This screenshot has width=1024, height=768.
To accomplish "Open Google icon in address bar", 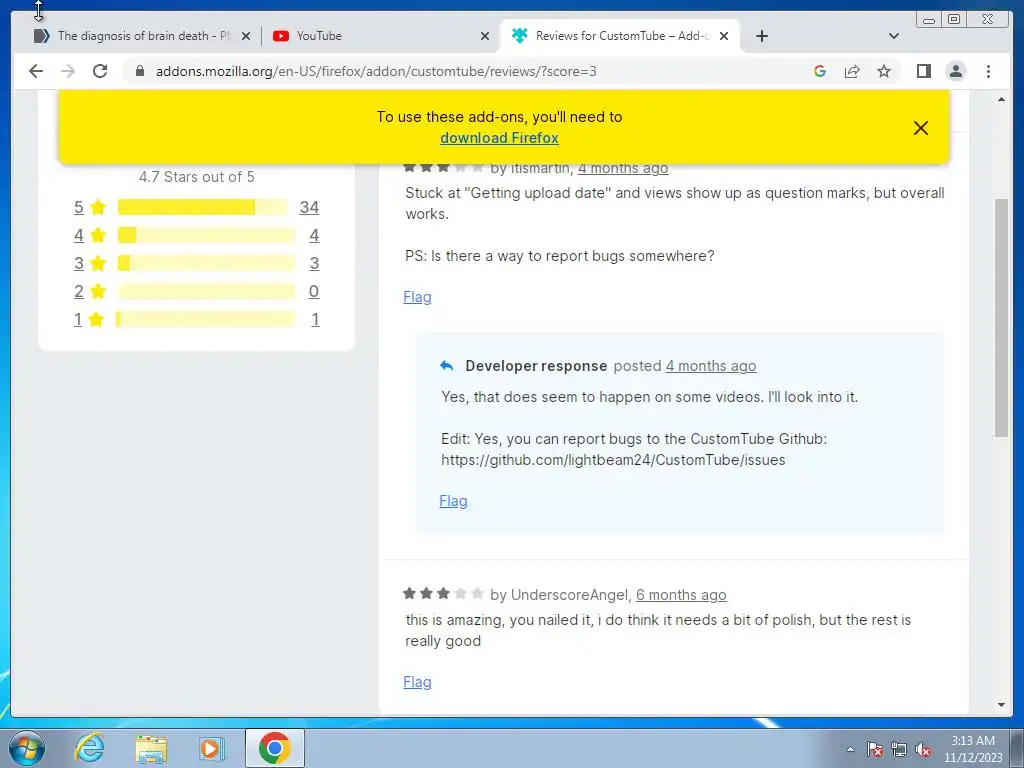I will [x=820, y=71].
